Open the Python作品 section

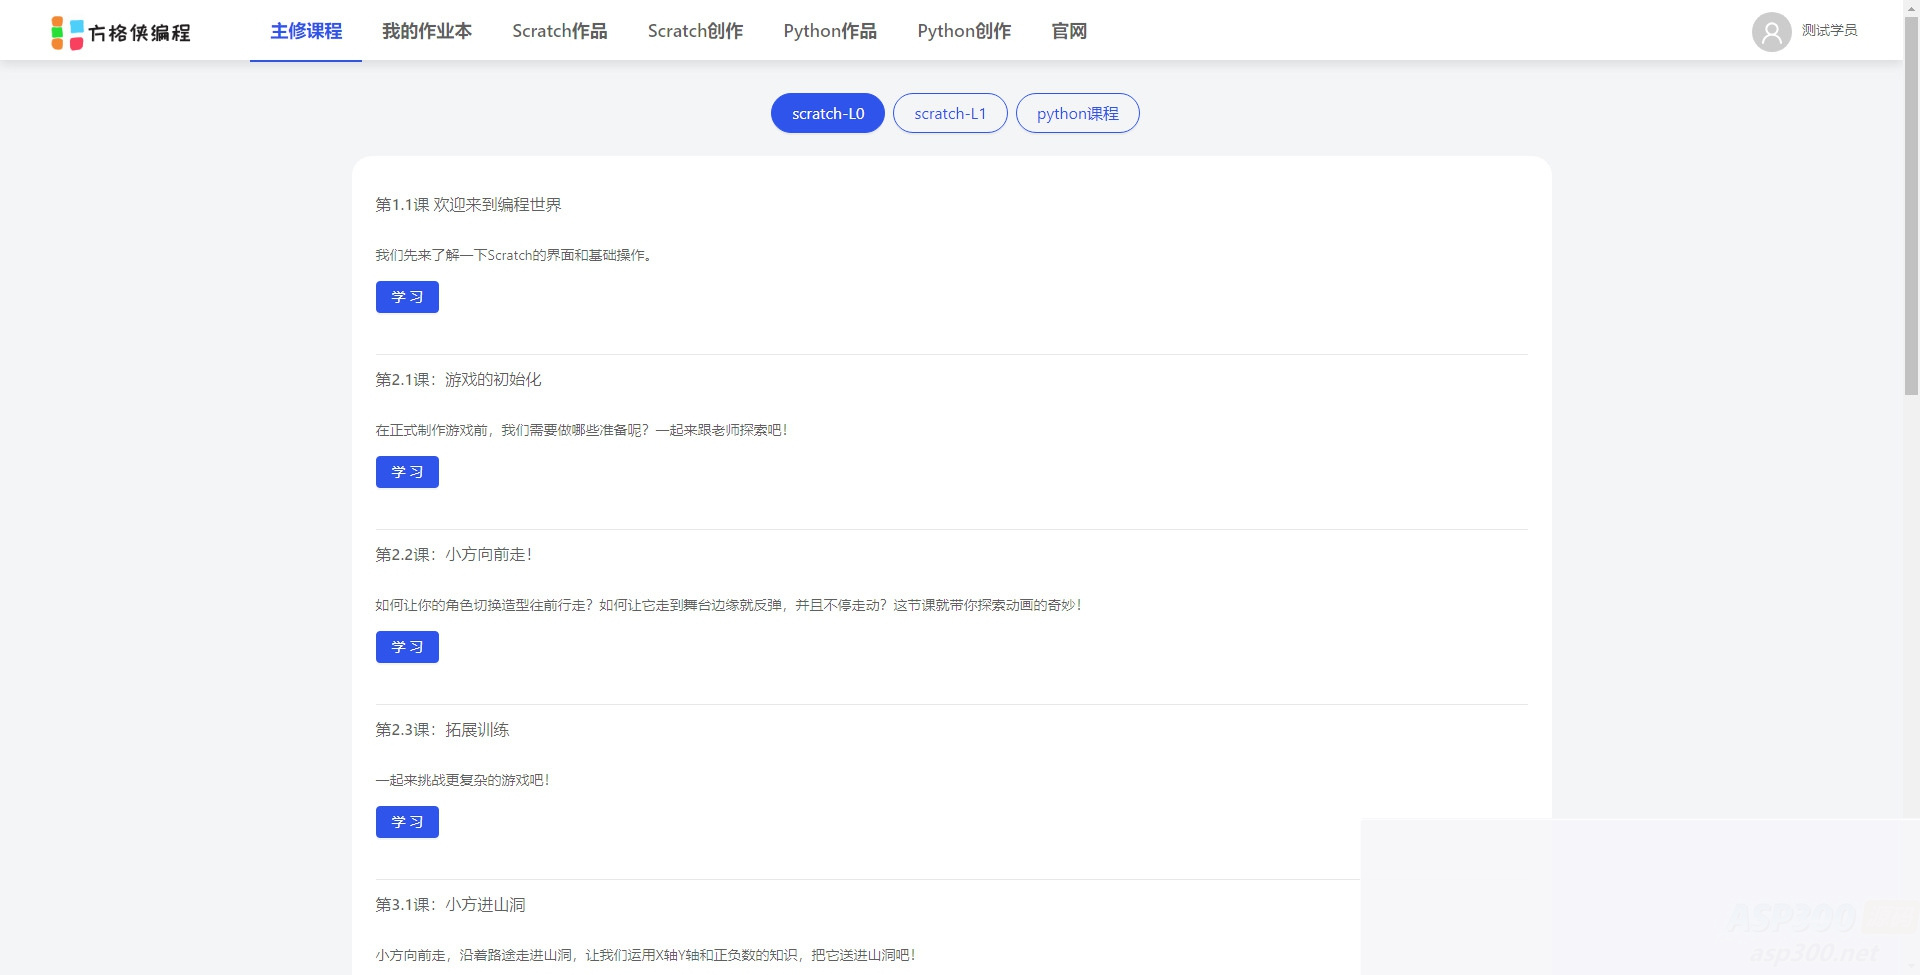[x=830, y=31]
